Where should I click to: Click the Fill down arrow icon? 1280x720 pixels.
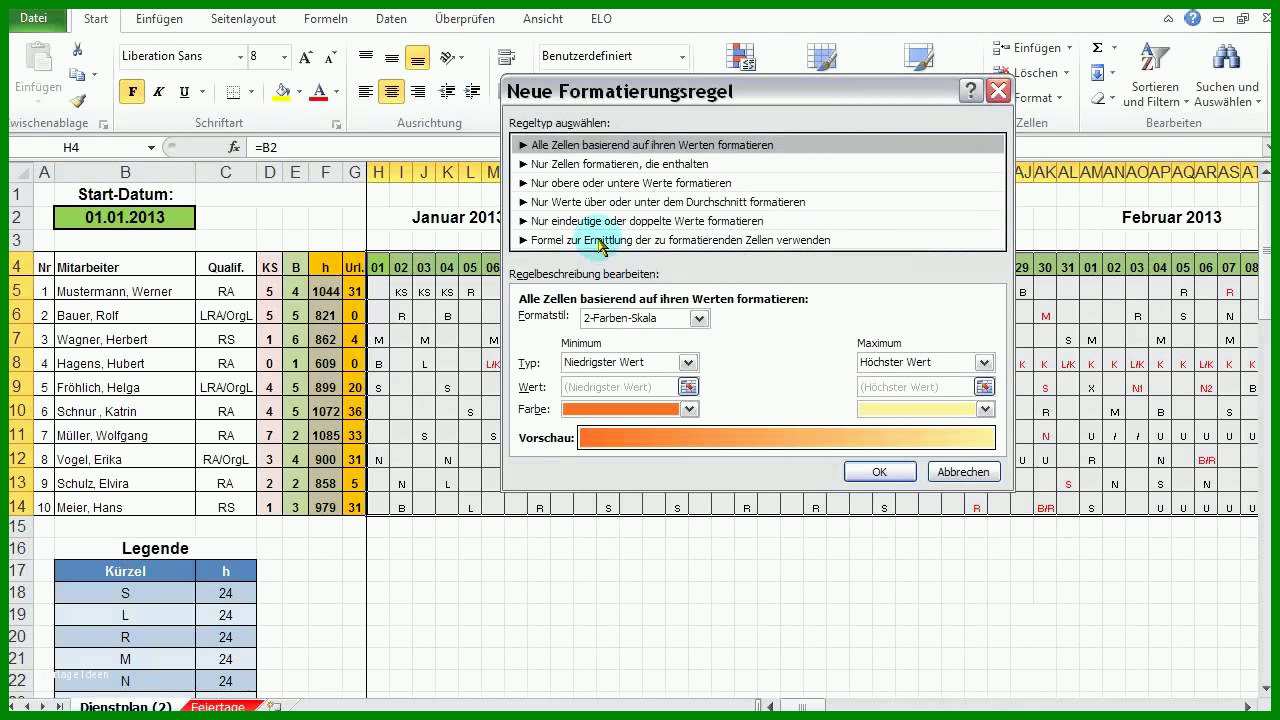(x=1097, y=73)
